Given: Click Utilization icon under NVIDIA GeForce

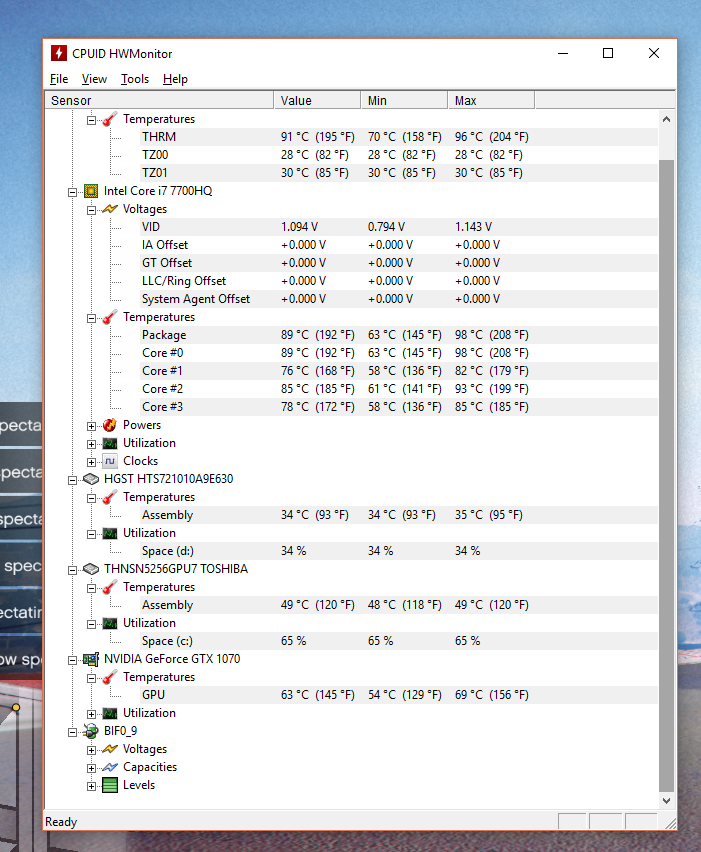Looking at the screenshot, I should 110,713.
